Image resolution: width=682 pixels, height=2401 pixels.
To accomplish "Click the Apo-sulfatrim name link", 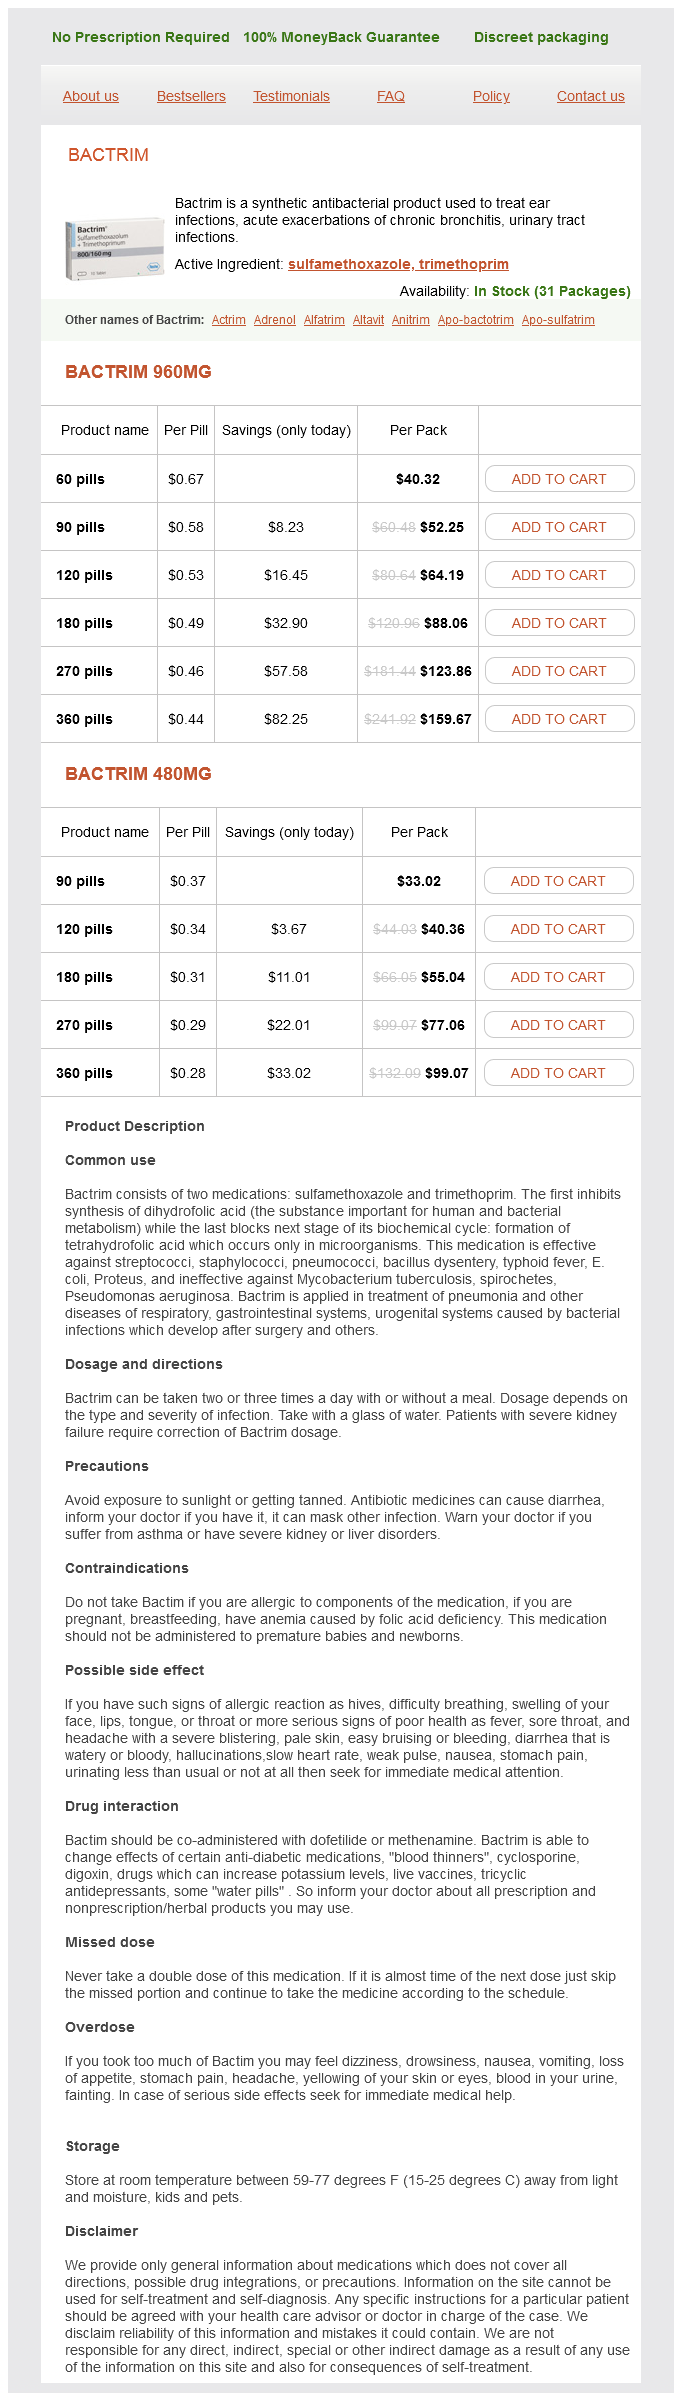I will (x=558, y=320).
